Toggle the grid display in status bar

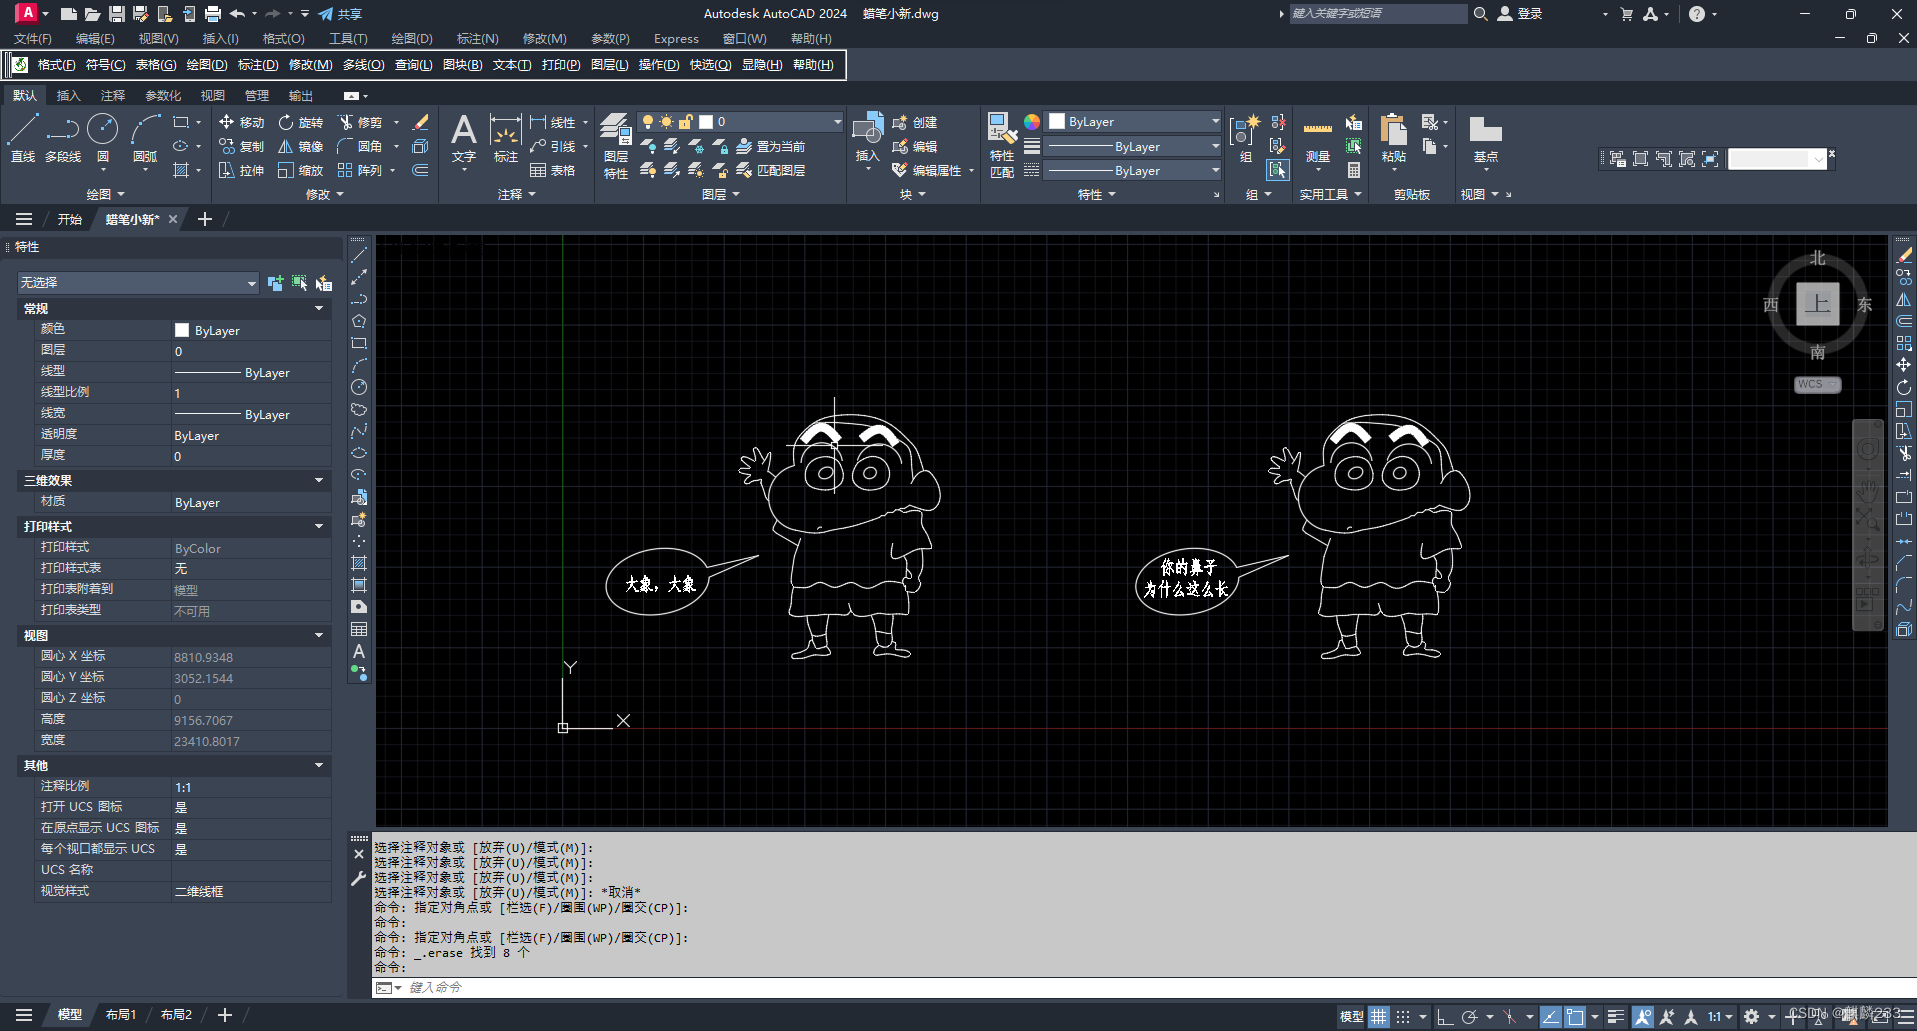(x=1379, y=1016)
